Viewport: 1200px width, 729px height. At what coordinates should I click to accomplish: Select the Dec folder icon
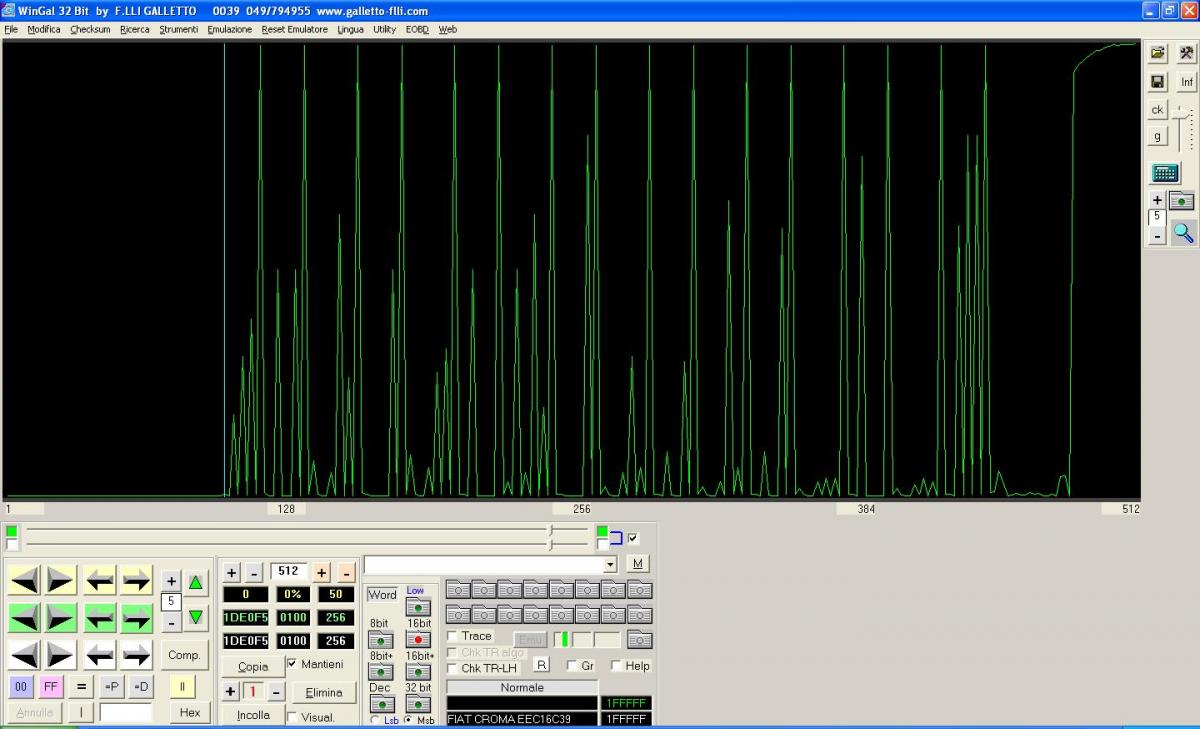[381, 704]
